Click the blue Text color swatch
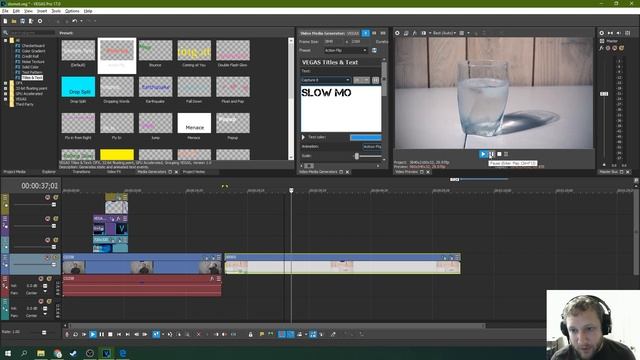Image resolution: width=640 pixels, height=360 pixels. pos(366,138)
